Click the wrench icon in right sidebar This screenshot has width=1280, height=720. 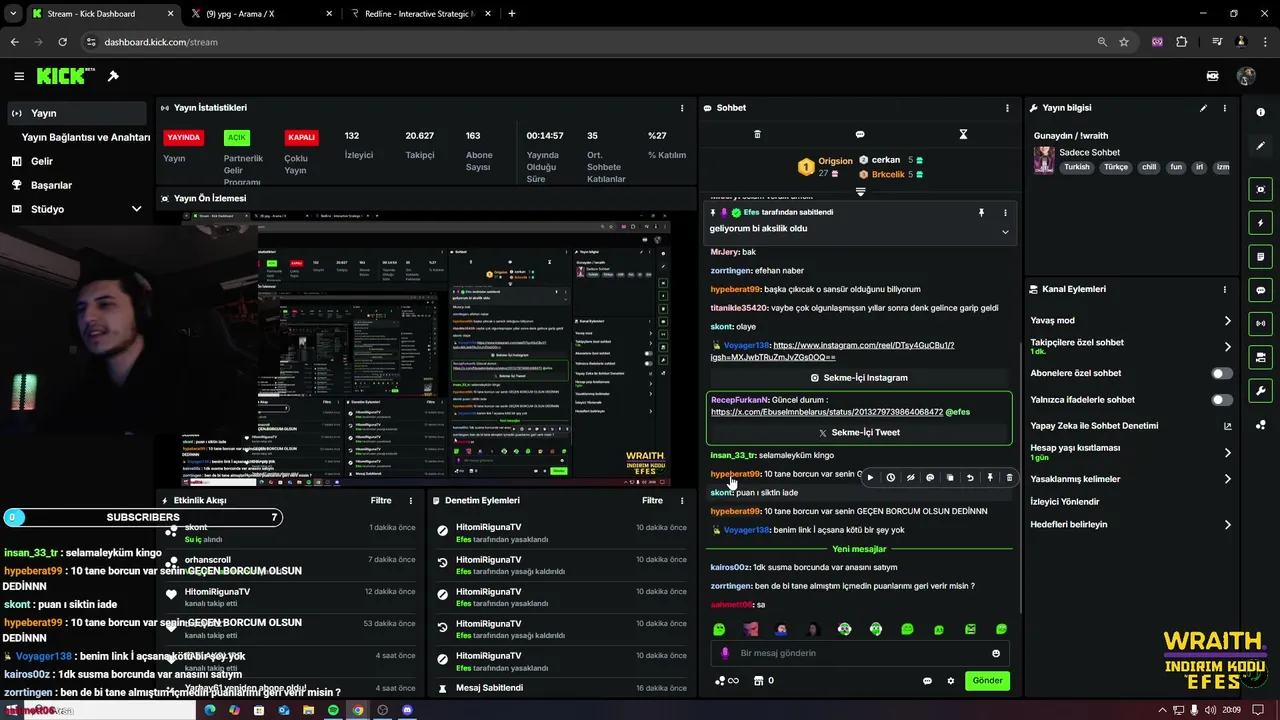pyautogui.click(x=1261, y=391)
